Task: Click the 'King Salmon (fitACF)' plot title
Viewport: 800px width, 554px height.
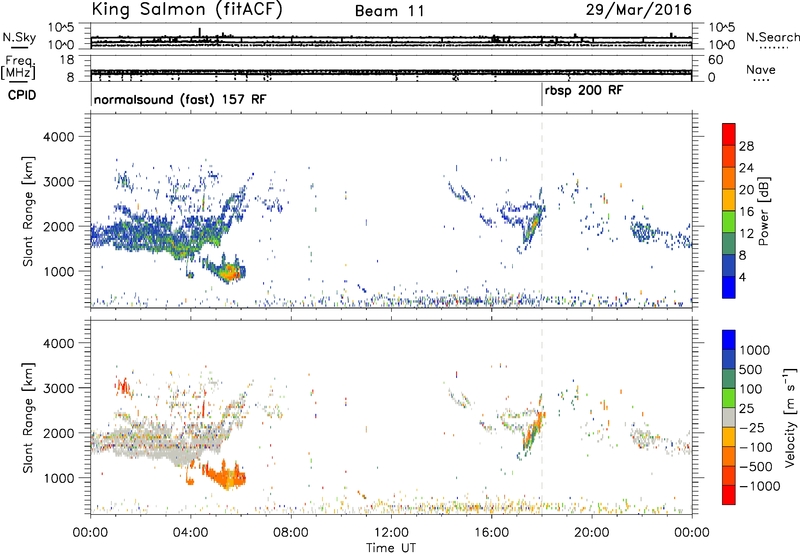Action: (186, 9)
